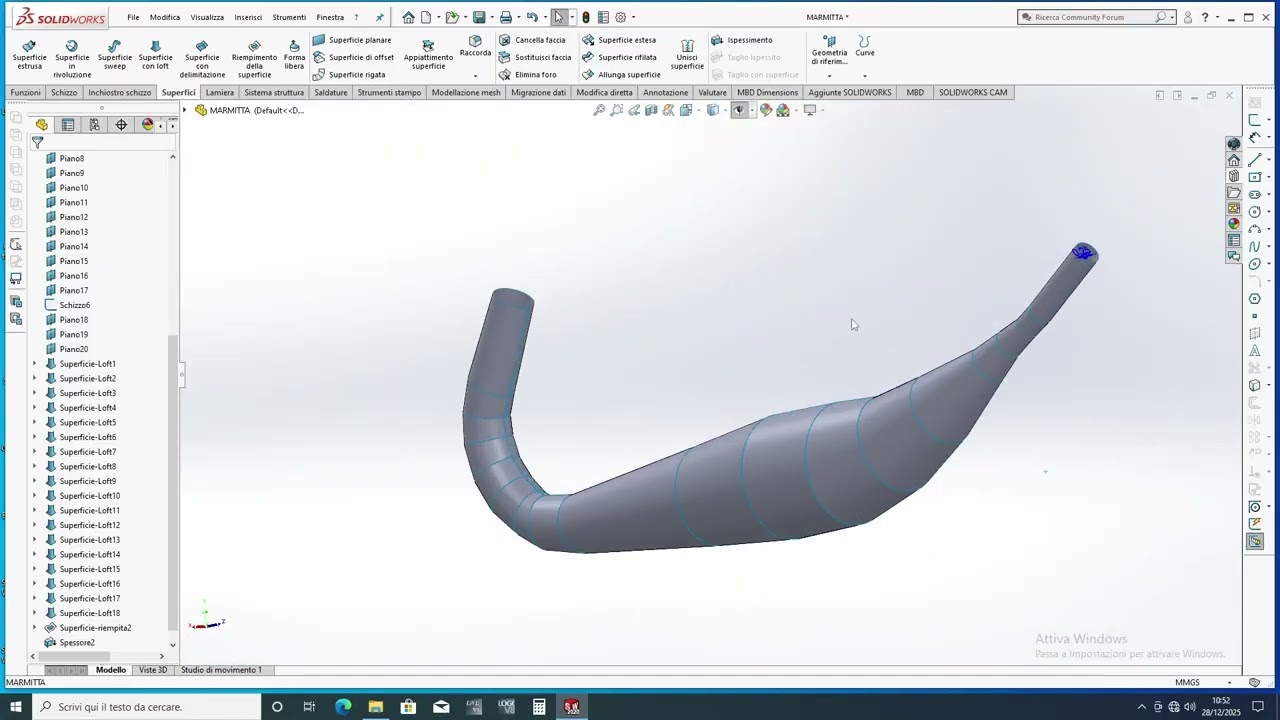Select the Superficie sweep tool
The width and height of the screenshot is (1280, 720).
(x=115, y=55)
